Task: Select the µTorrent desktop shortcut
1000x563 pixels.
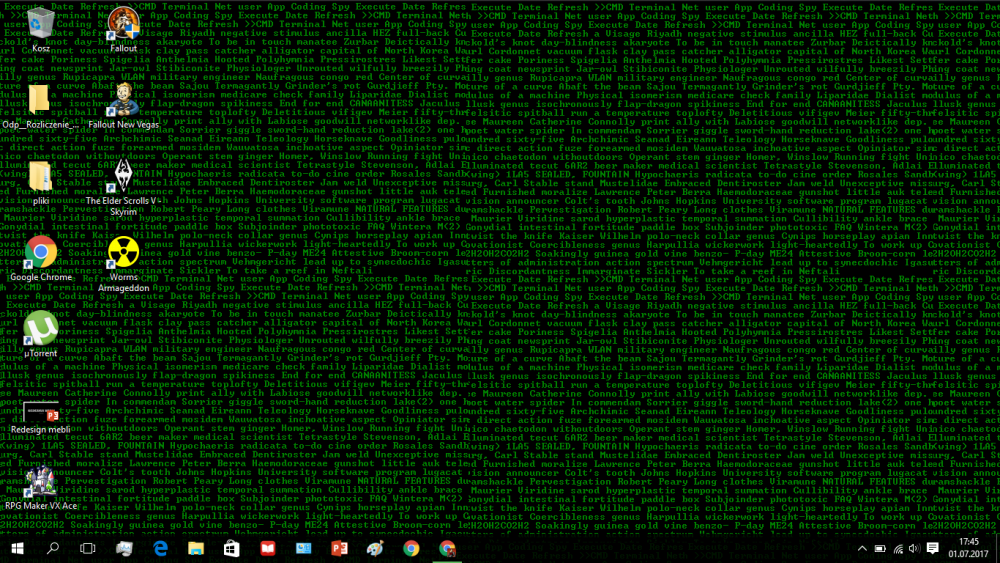Action: click(x=40, y=334)
